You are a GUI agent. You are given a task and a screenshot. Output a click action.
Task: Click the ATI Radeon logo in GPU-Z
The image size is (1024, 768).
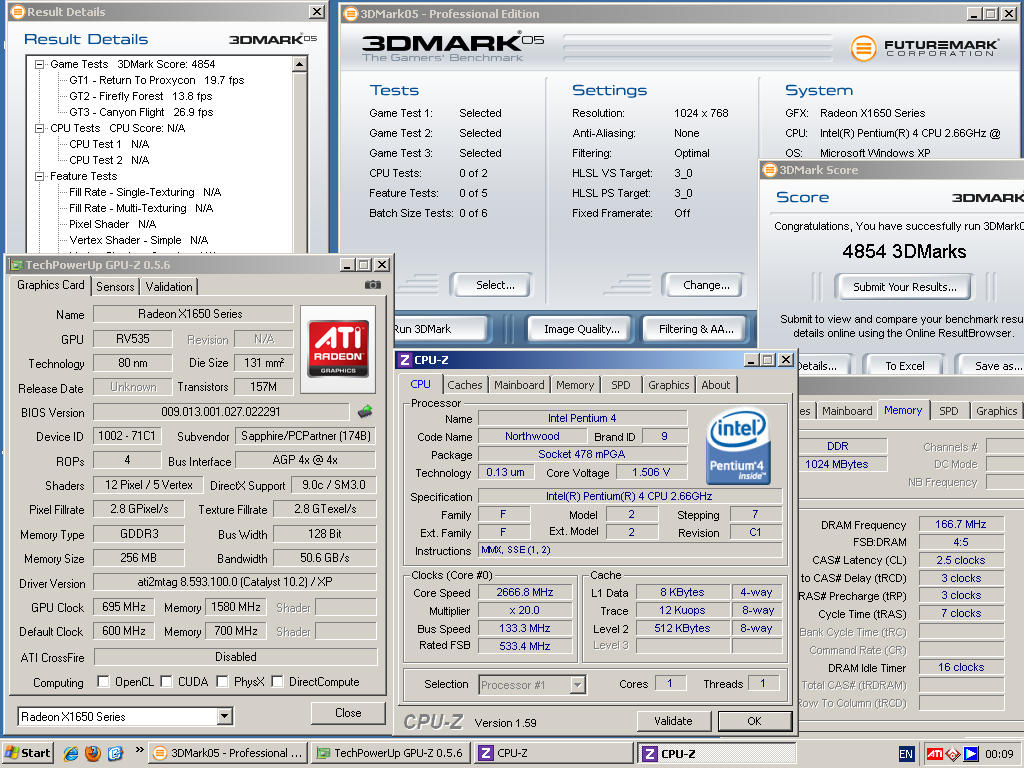click(x=339, y=346)
